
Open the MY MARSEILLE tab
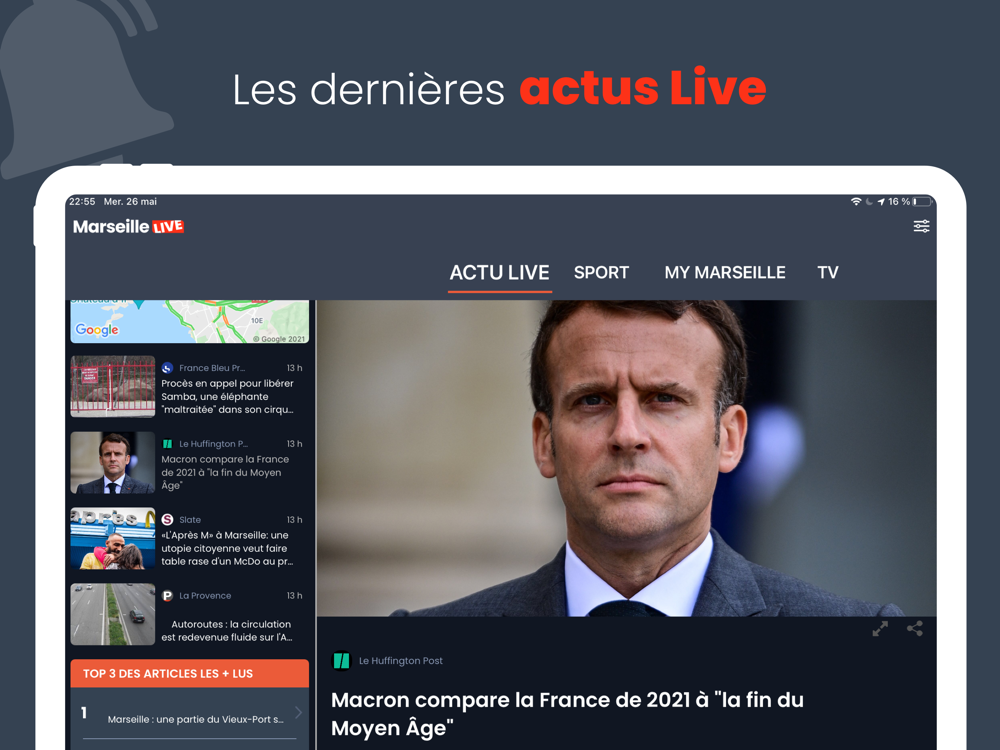[x=724, y=273]
